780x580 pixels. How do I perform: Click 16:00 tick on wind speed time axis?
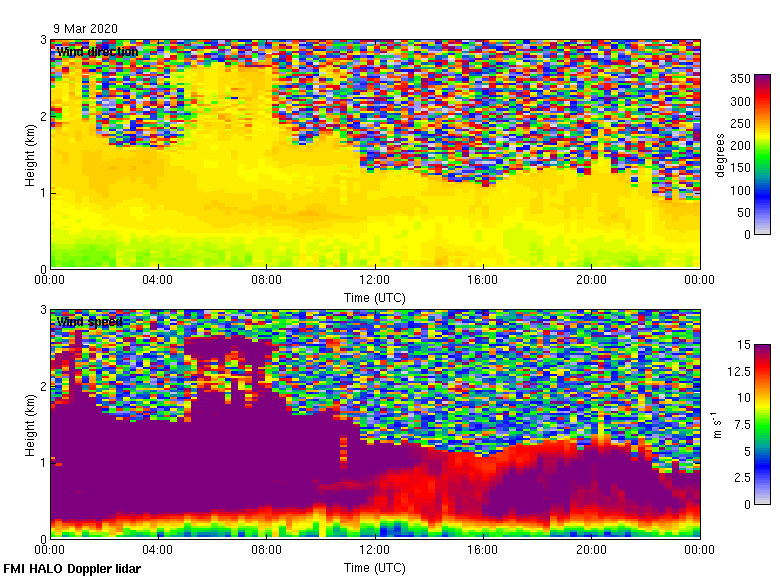(x=483, y=550)
